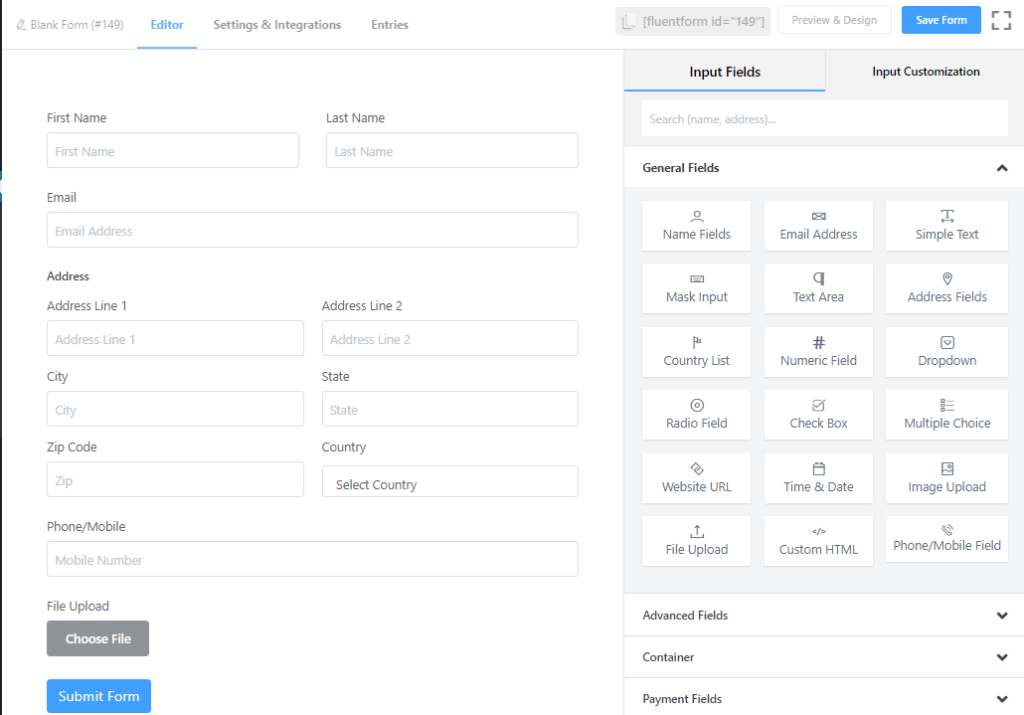Insert a Custom HTML block

click(818, 540)
